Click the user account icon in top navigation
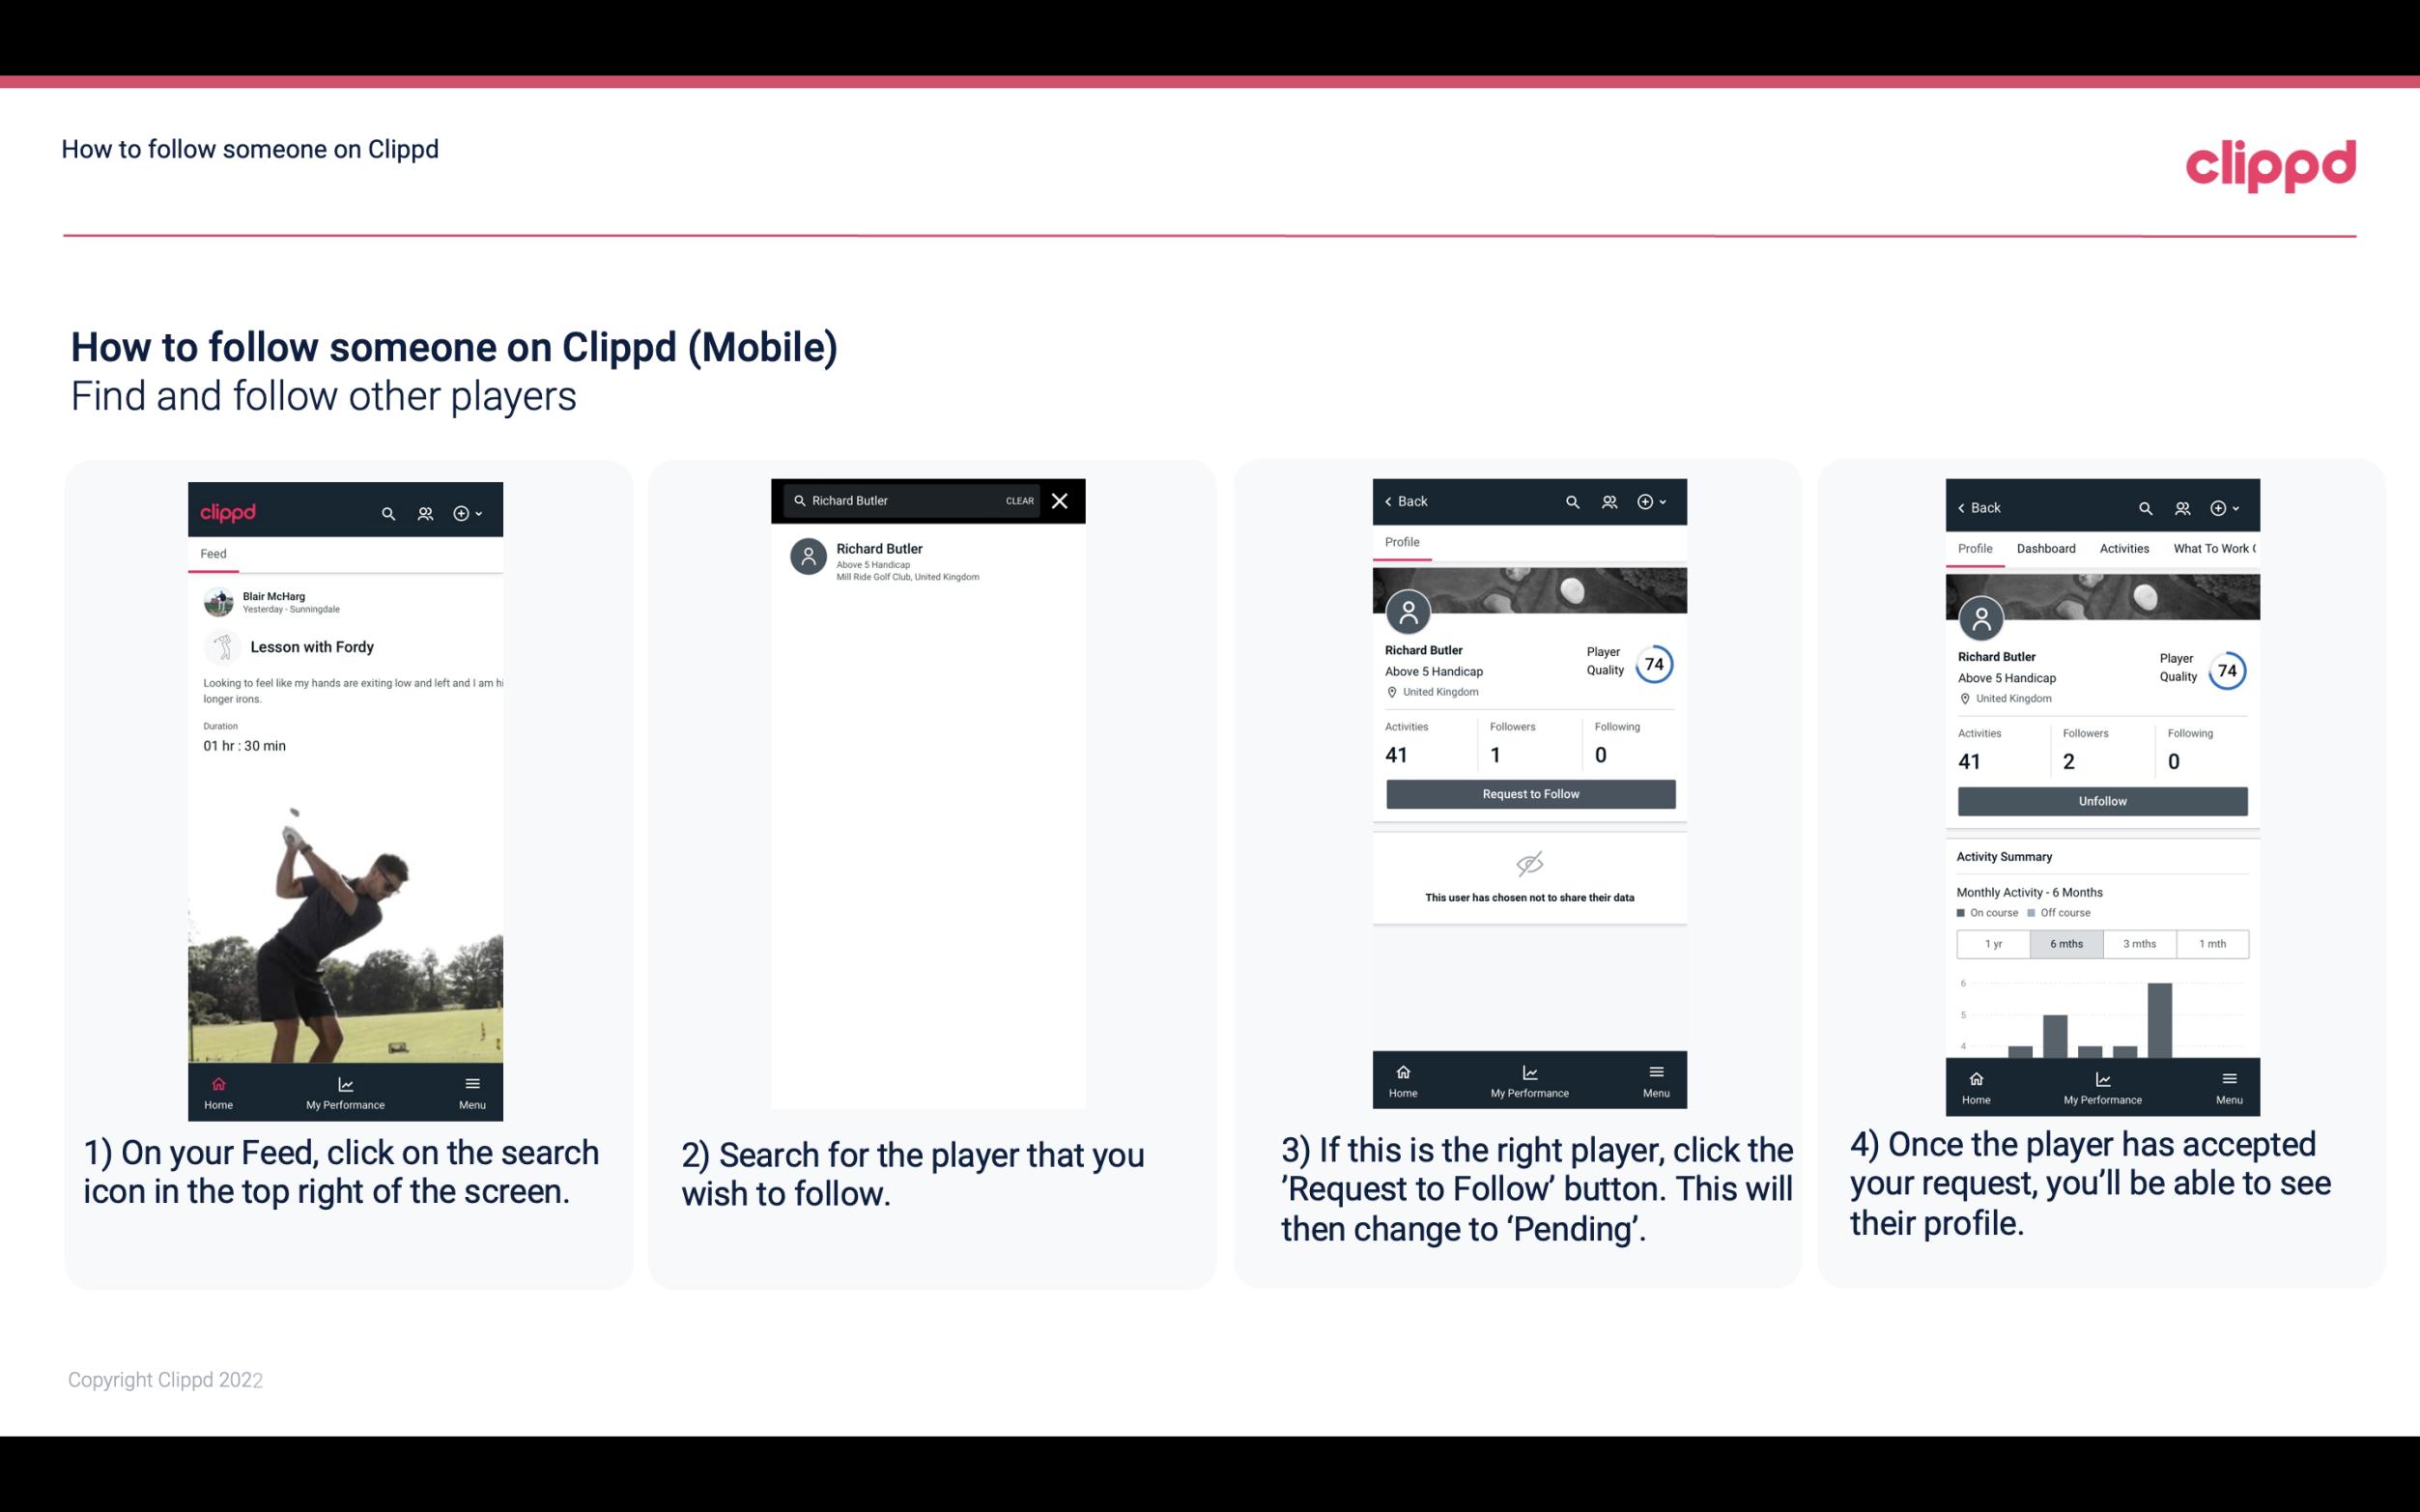The width and height of the screenshot is (2420, 1512). point(423,512)
